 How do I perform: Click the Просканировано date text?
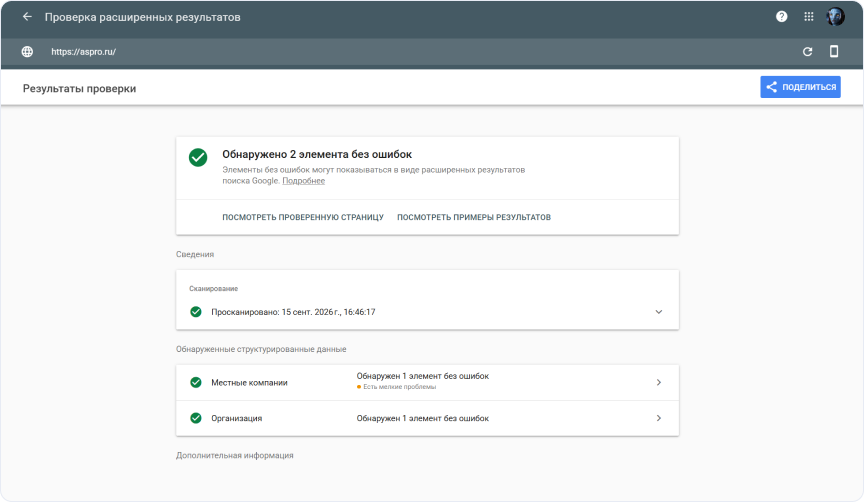293,312
